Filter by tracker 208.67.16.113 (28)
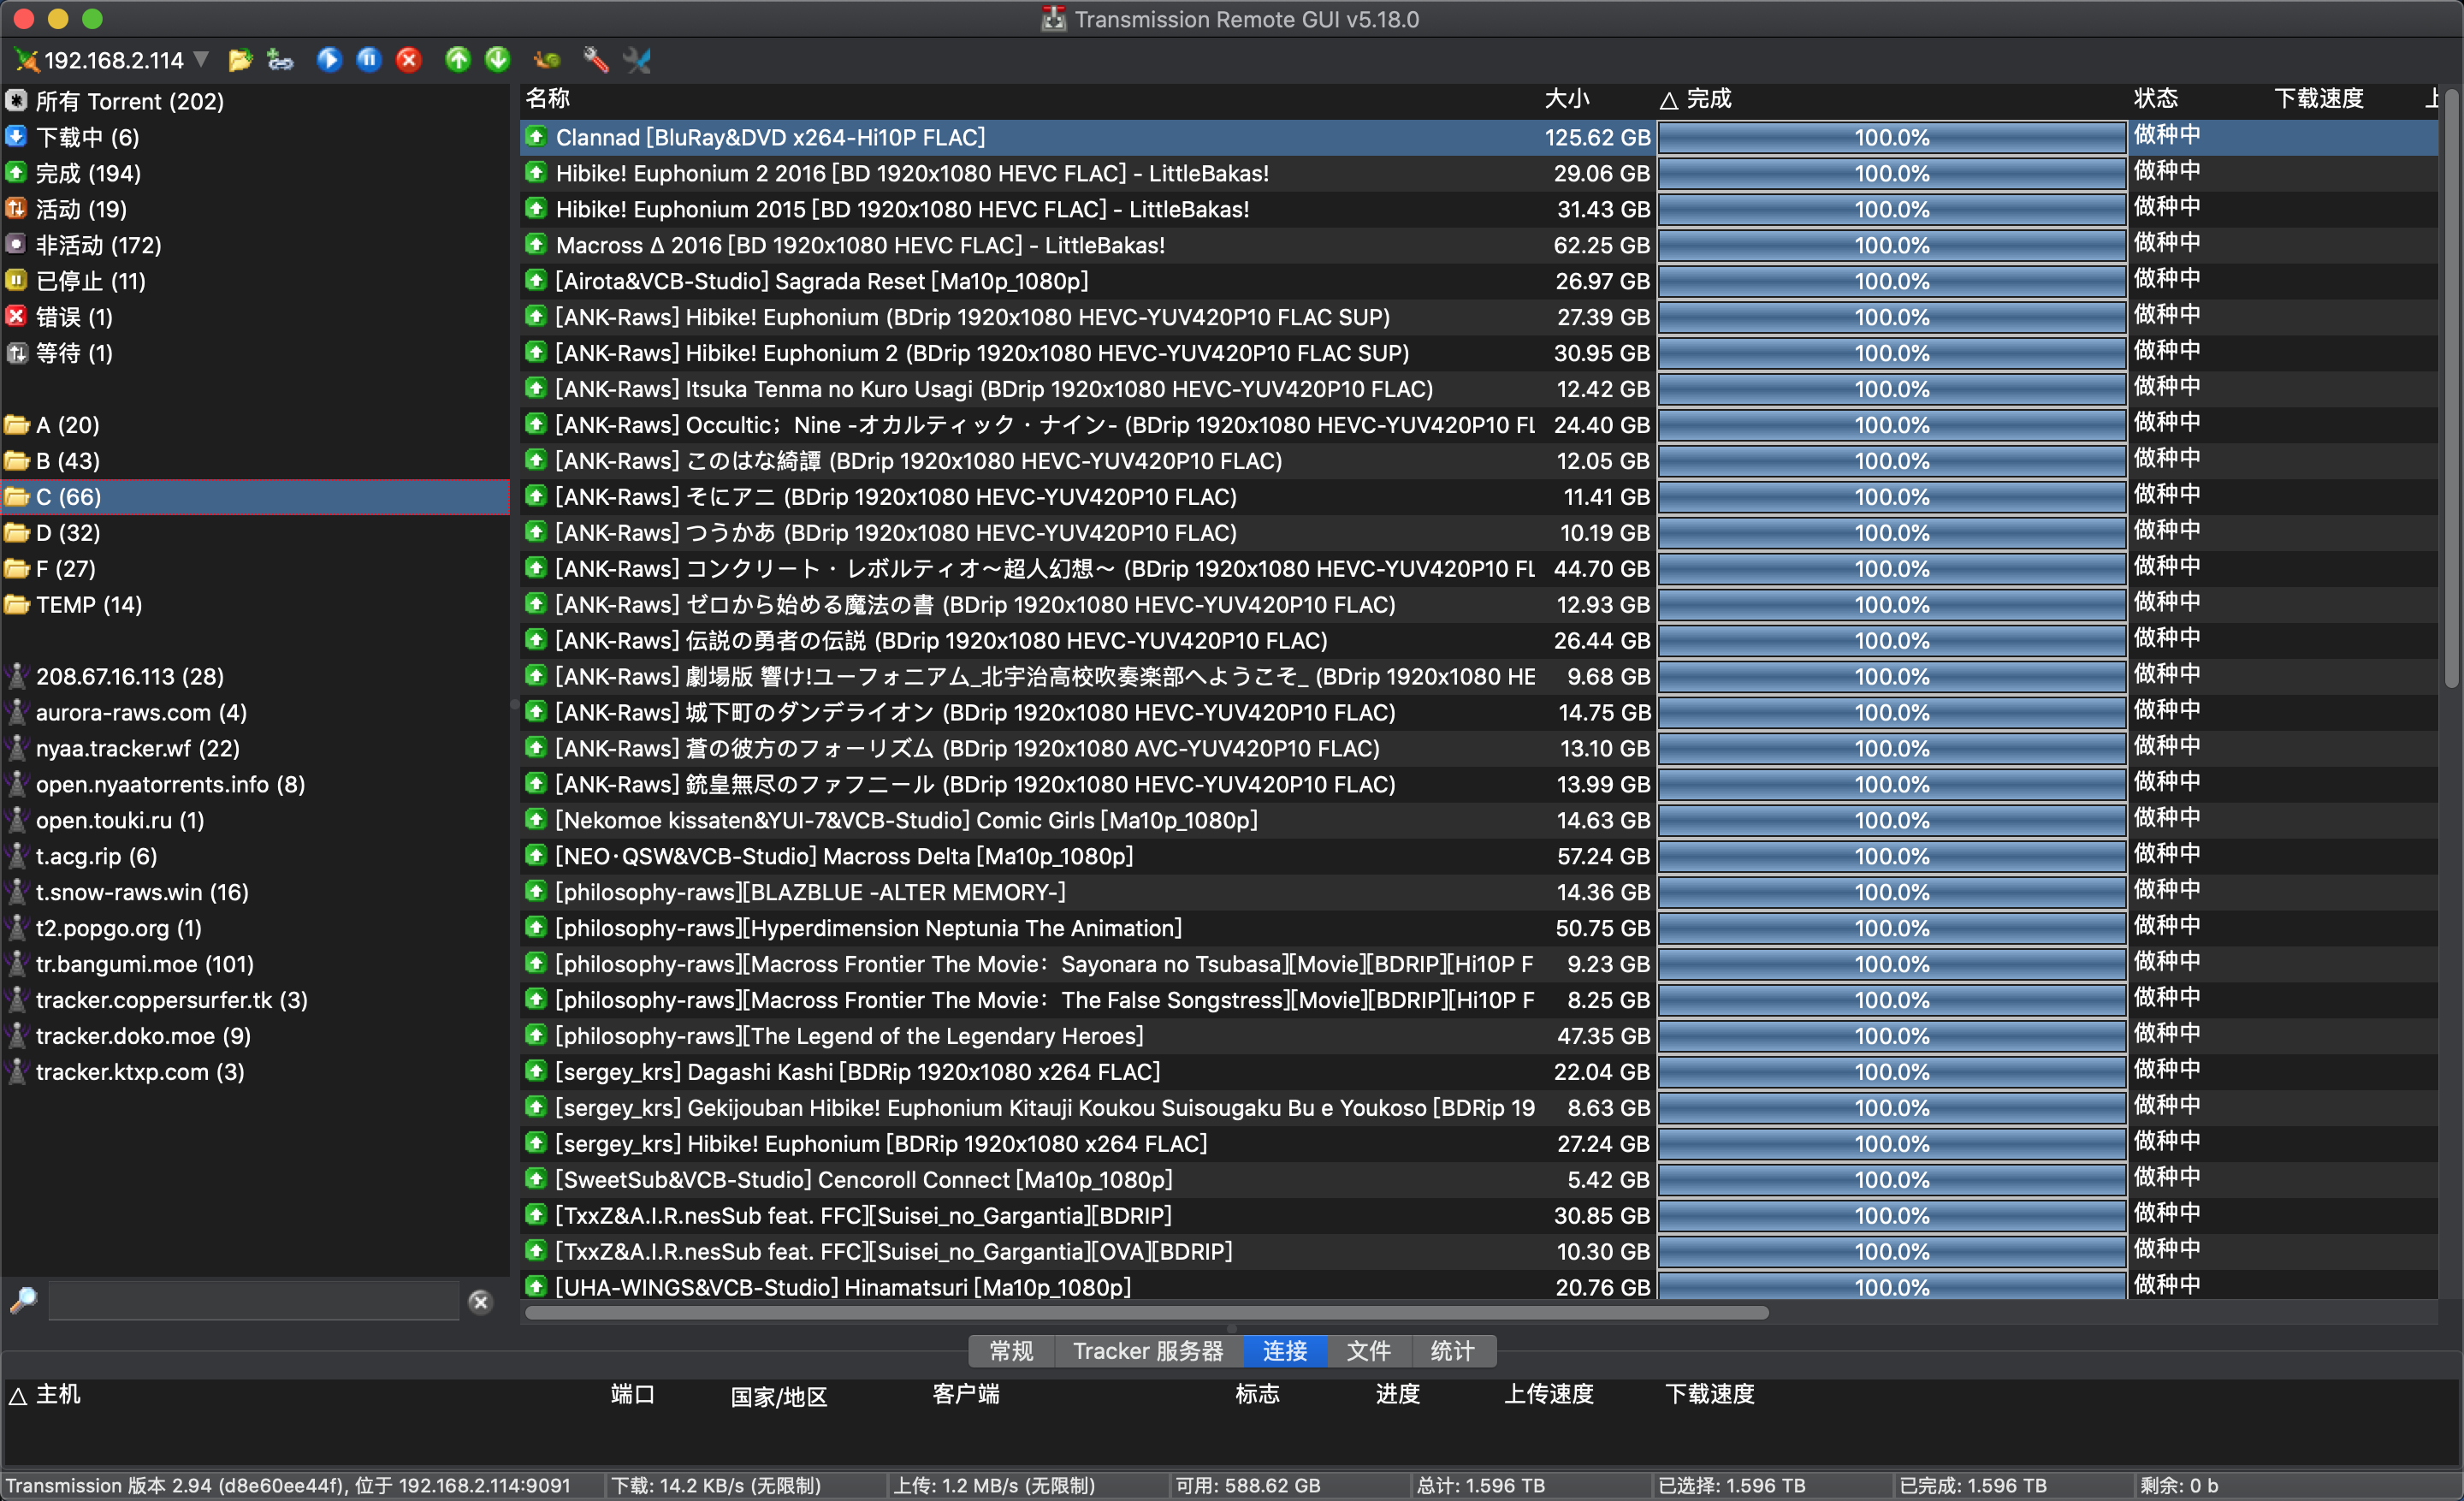Viewport: 2464px width, 1501px height. pyautogui.click(x=130, y=677)
